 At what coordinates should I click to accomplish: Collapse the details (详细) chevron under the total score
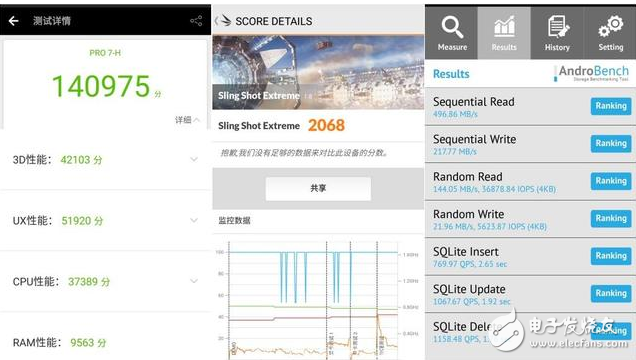196,120
